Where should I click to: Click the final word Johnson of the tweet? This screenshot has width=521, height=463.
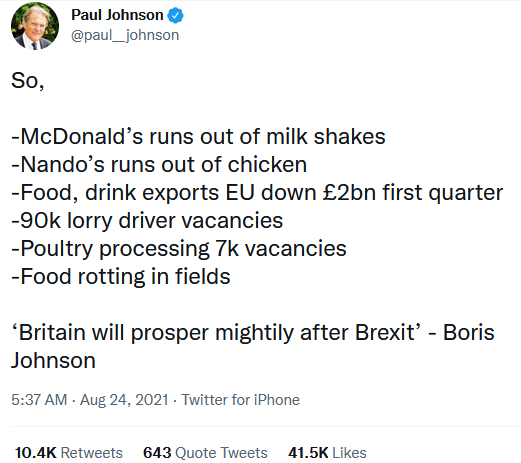tap(53, 361)
